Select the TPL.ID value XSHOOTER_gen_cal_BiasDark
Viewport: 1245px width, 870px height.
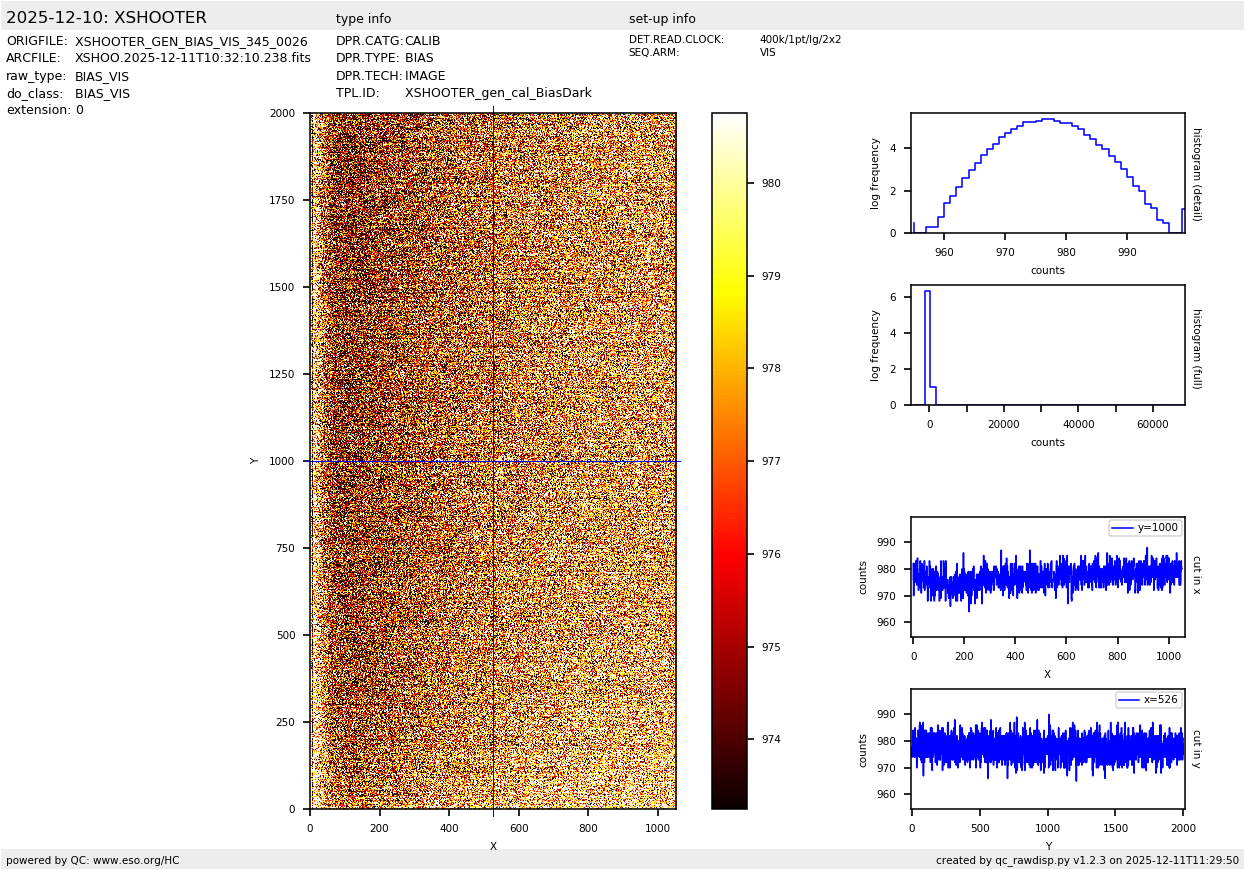[x=498, y=93]
